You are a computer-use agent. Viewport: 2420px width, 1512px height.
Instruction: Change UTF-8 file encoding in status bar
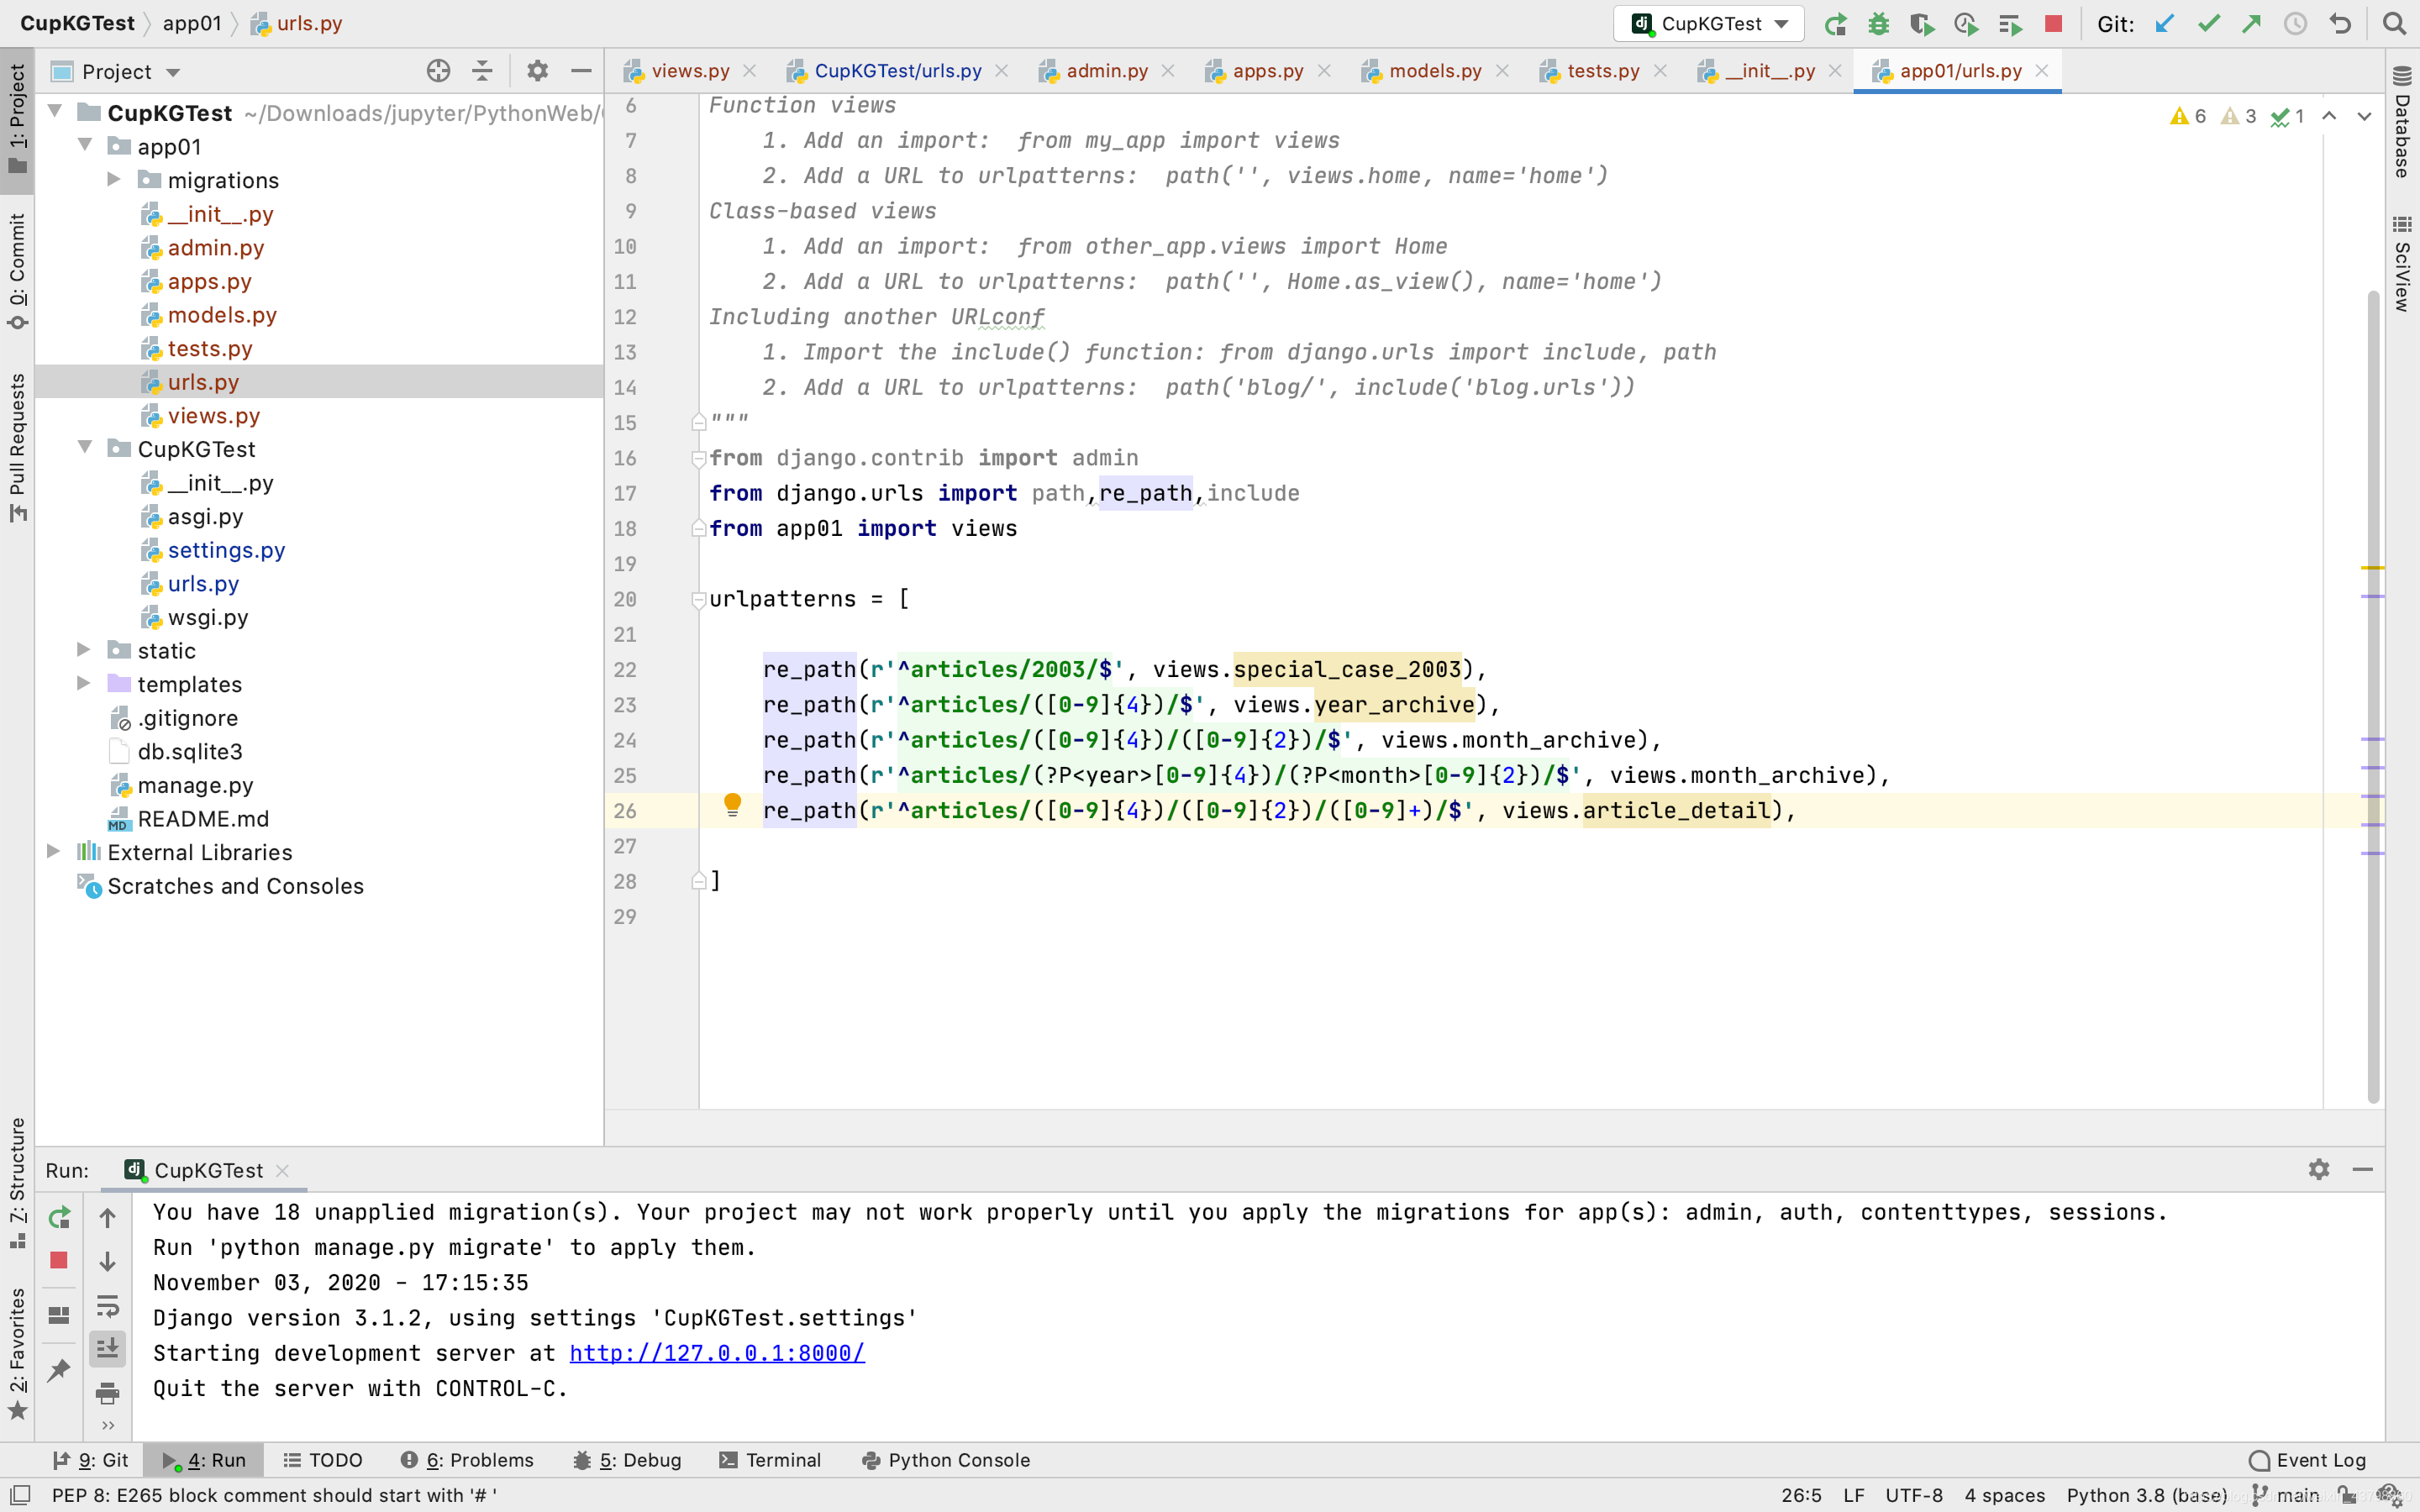(x=1914, y=1495)
